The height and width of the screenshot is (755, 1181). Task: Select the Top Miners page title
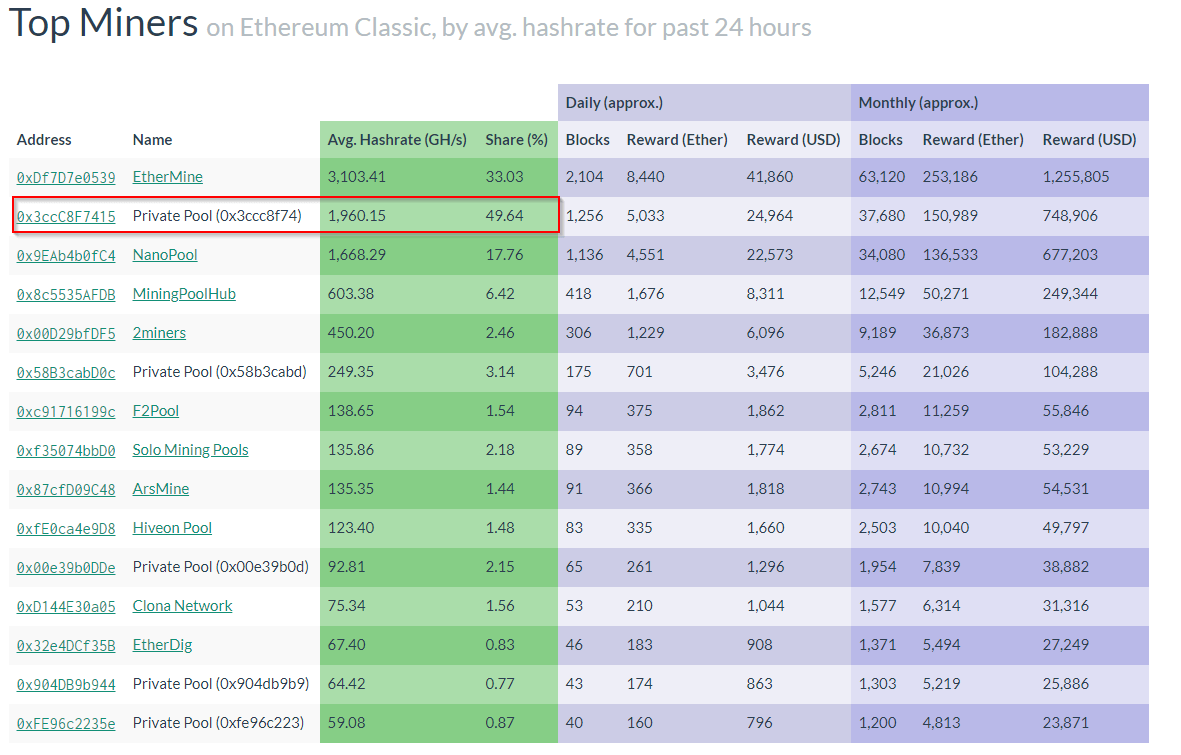click(103, 23)
